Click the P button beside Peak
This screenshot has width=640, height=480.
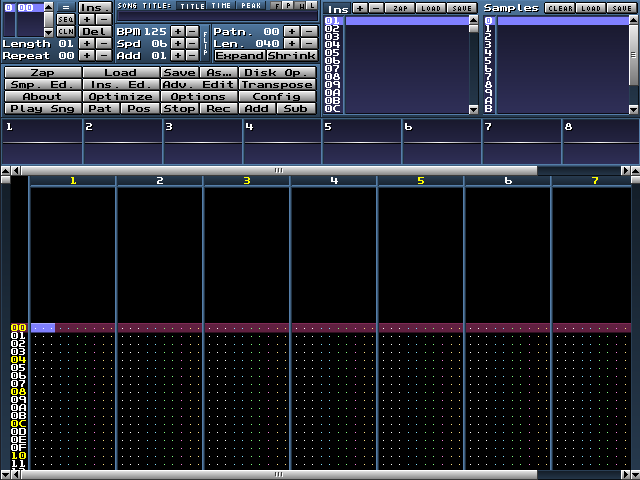tap(288, 6)
